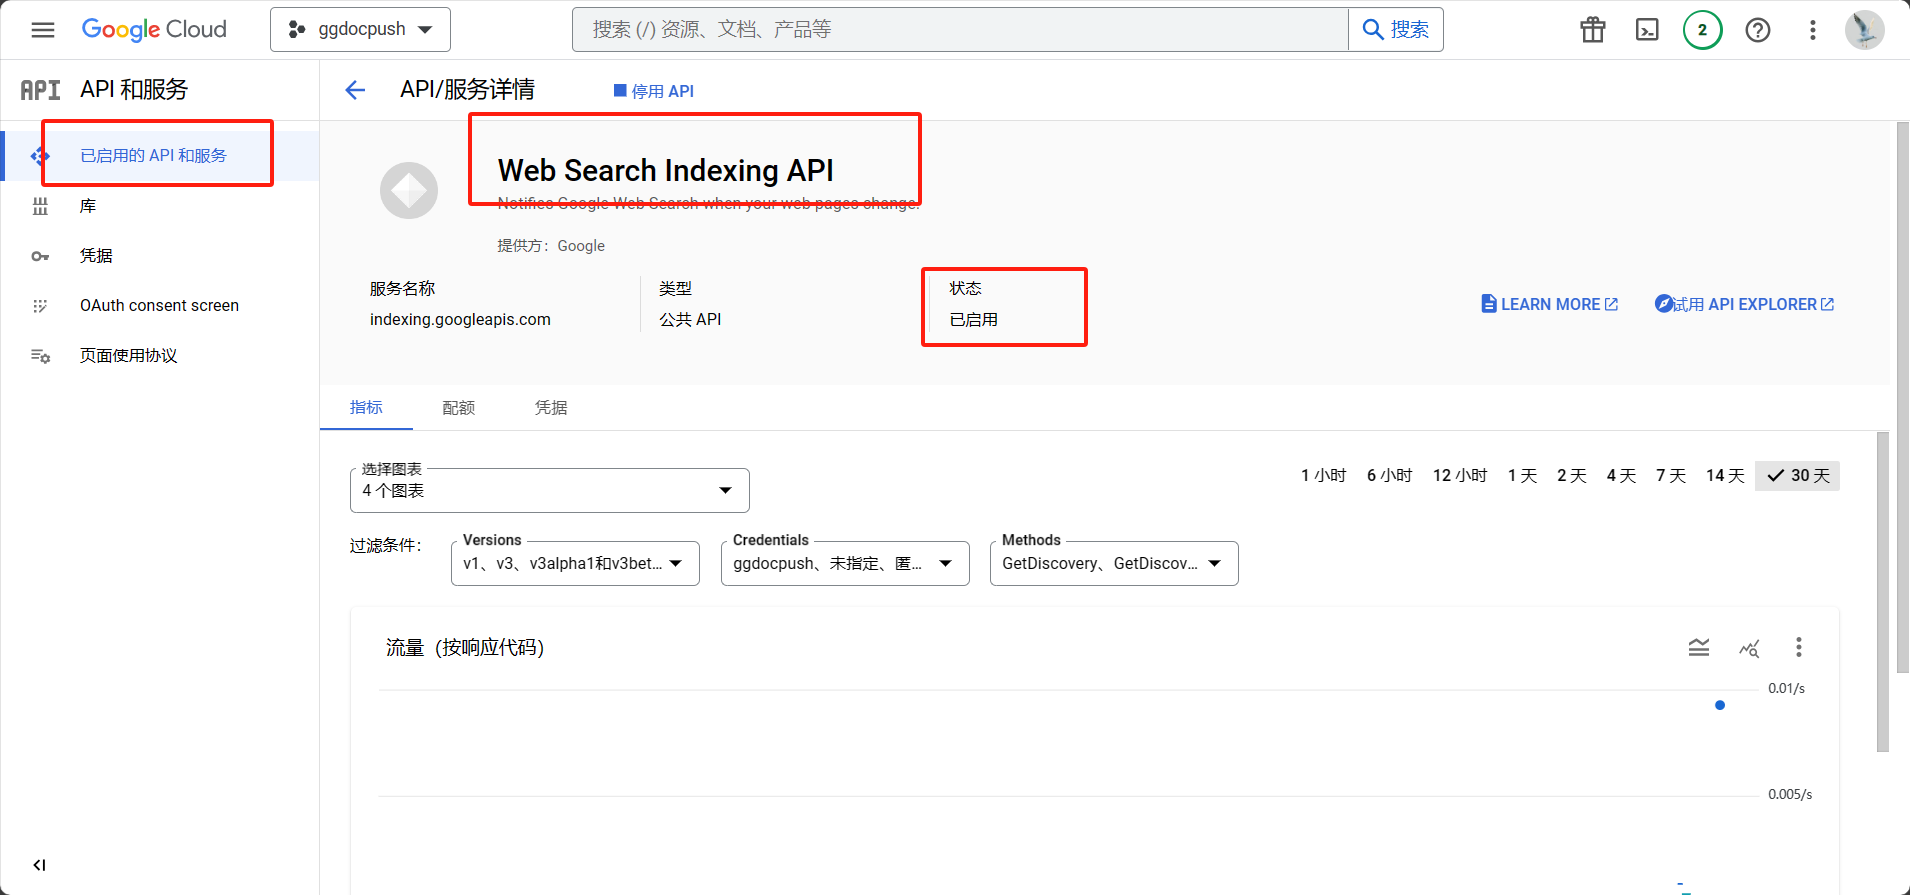Expand the 选择图表 chart selection dropdown

pyautogui.click(x=550, y=491)
